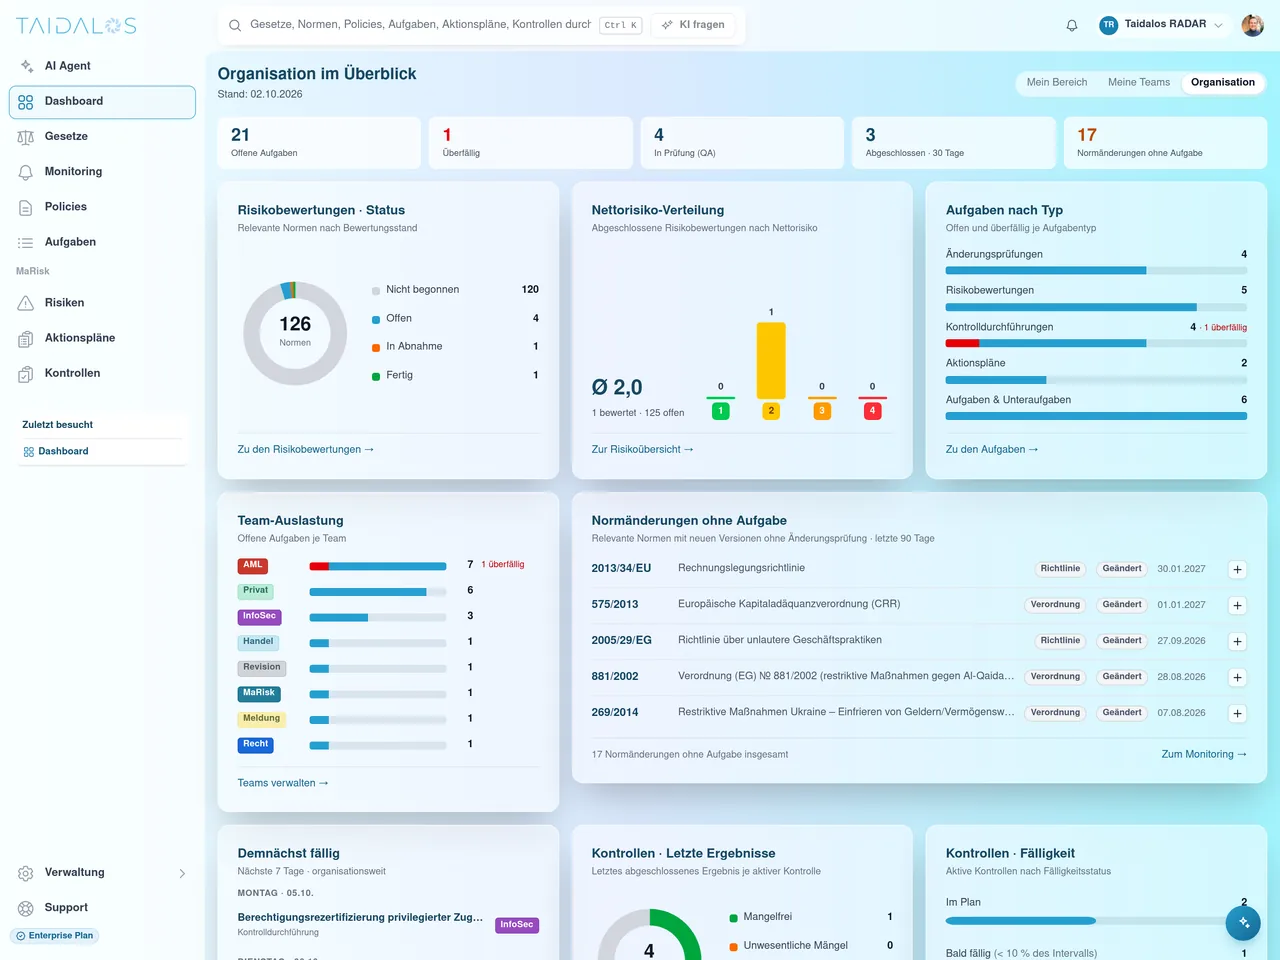The width and height of the screenshot is (1280, 960).
Task: Click the Aktionspläne clipboard icon
Action: 26,339
